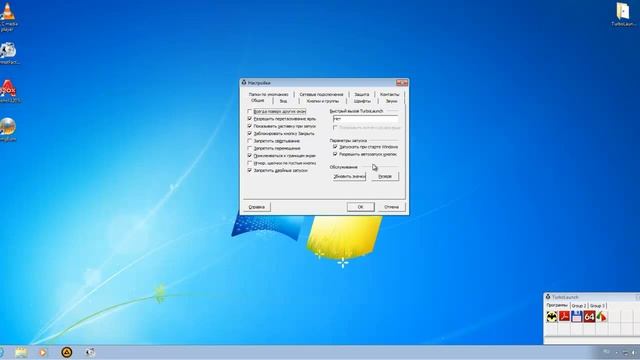
Task: Open the 'Защита' tab
Action: pos(362,94)
